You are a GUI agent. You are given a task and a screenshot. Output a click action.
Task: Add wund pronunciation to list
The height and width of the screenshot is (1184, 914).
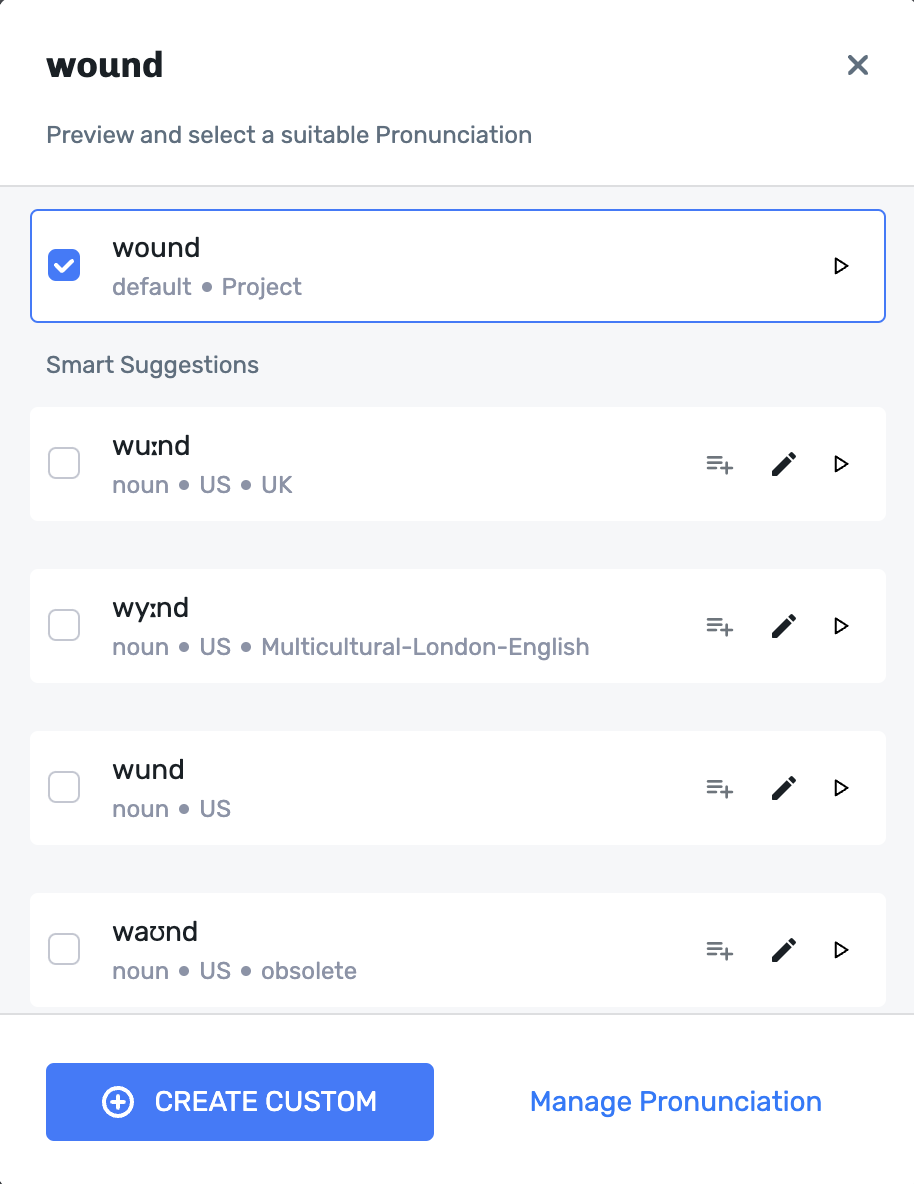tap(720, 788)
